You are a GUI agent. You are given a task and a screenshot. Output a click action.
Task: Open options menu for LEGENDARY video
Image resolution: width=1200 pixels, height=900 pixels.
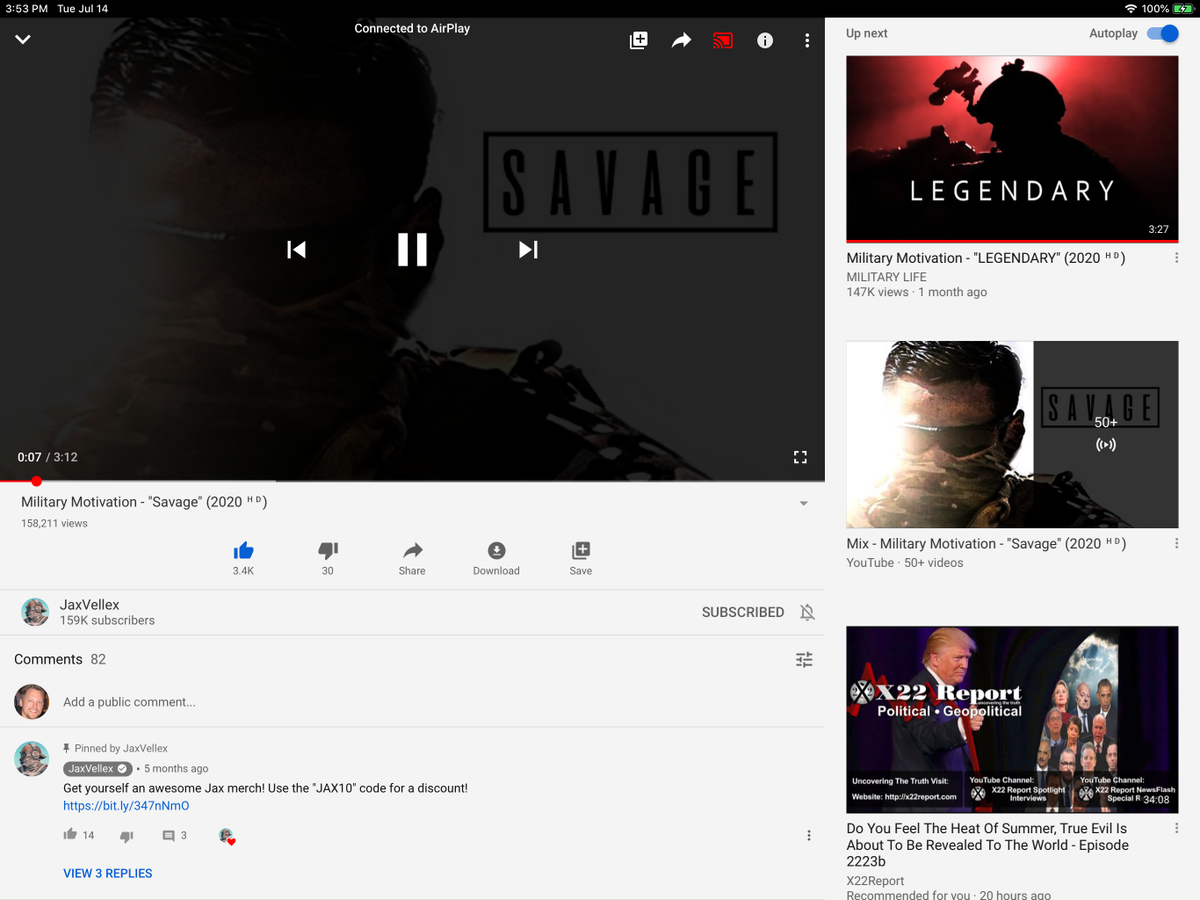pyautogui.click(x=1176, y=258)
